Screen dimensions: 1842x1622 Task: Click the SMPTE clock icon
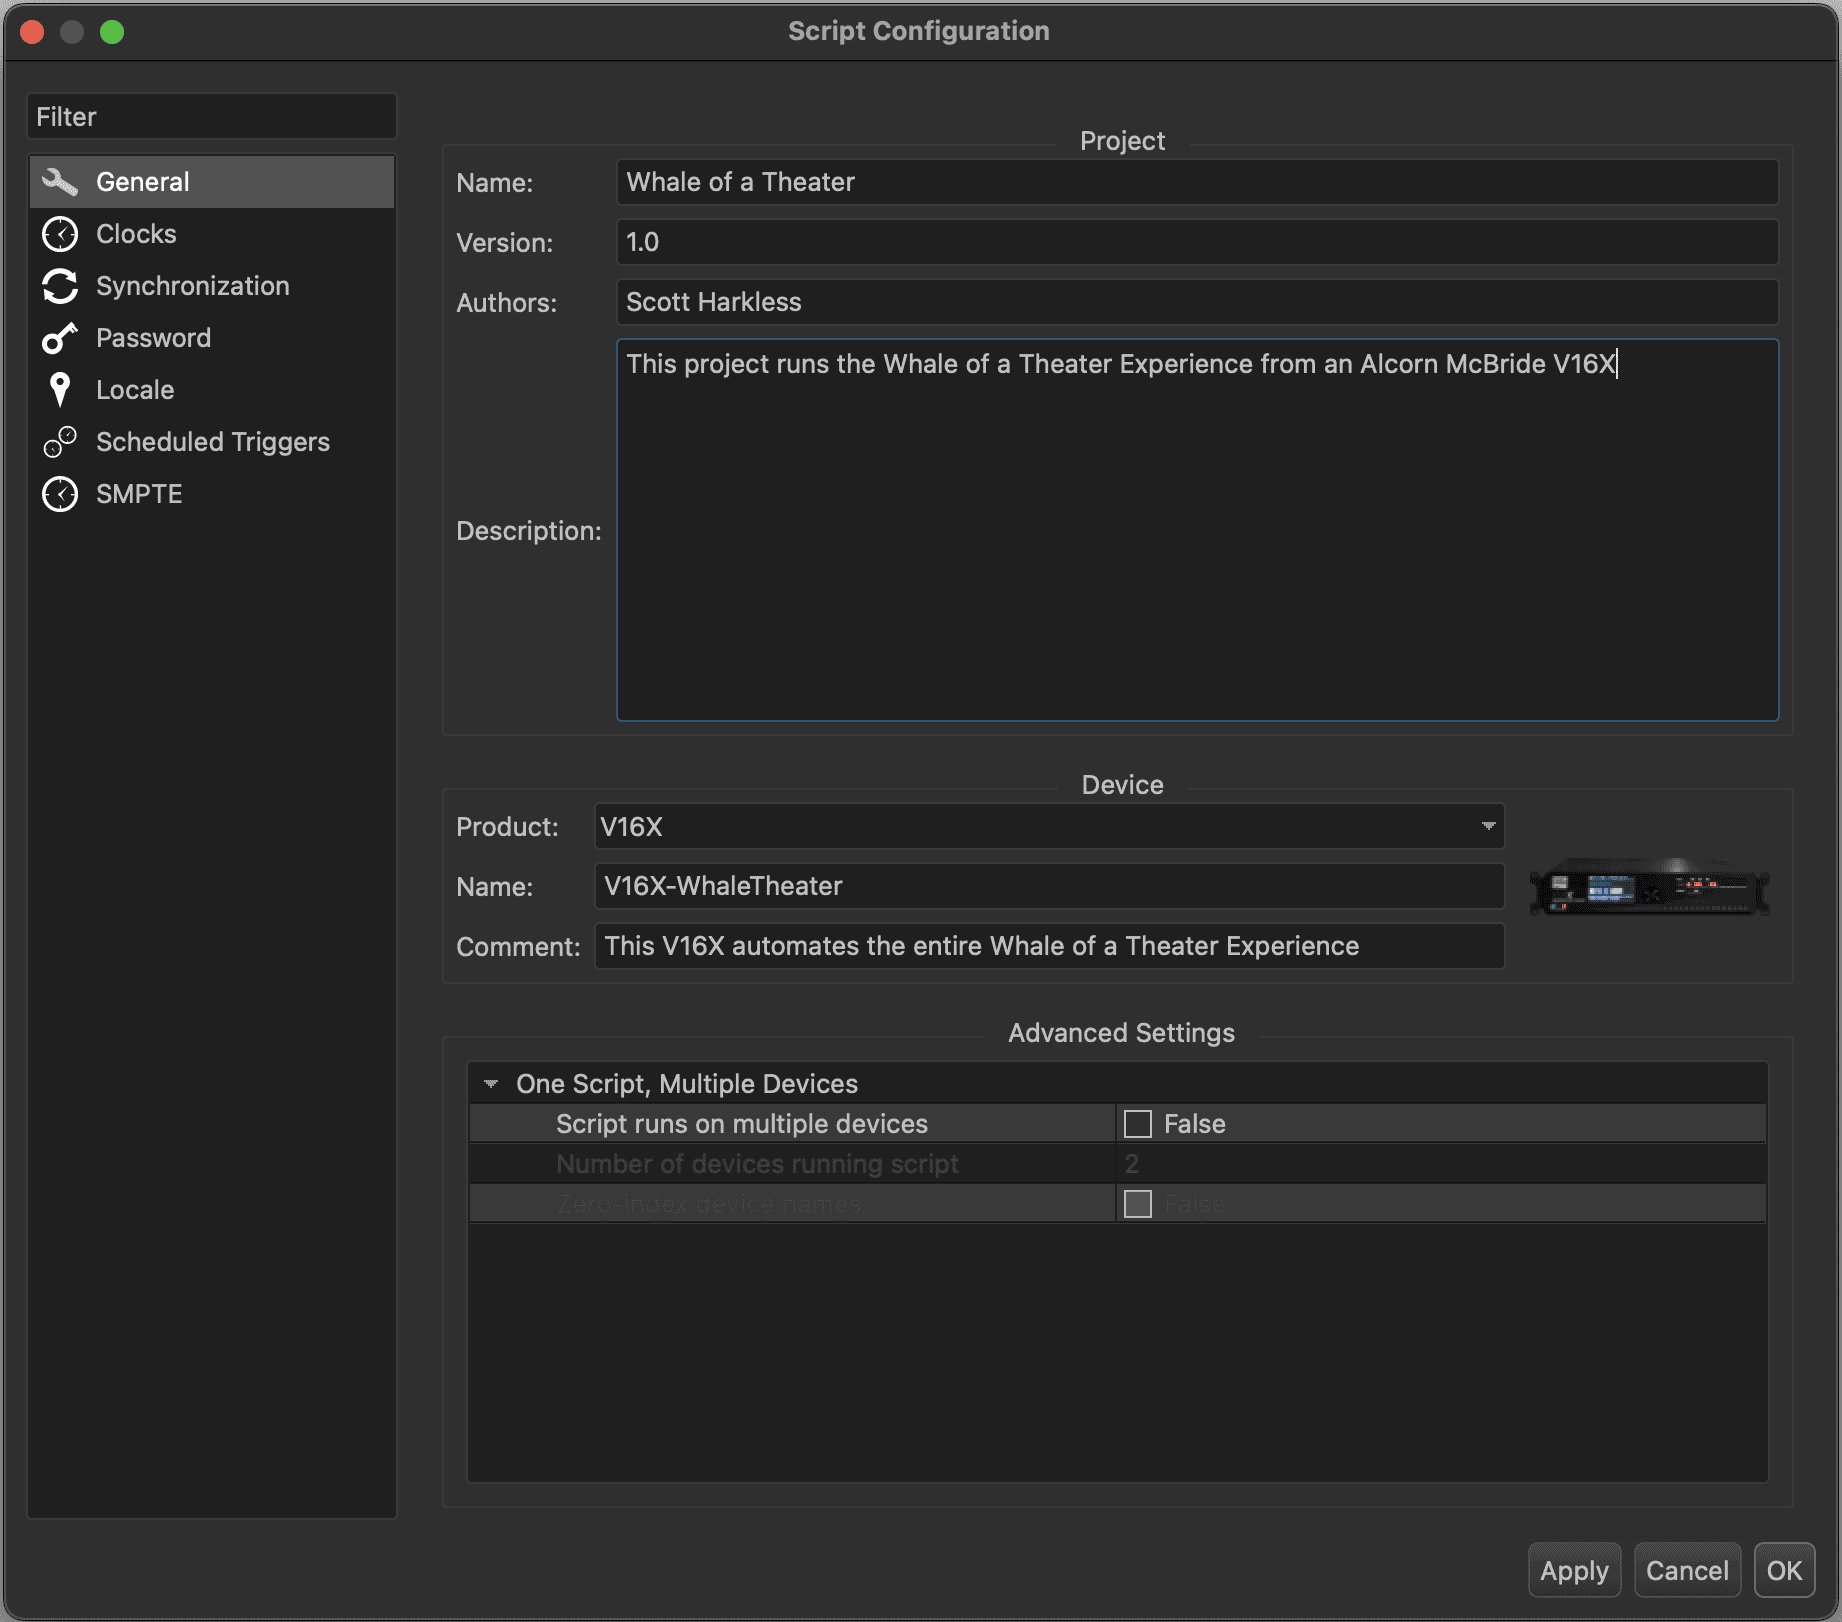[60, 494]
